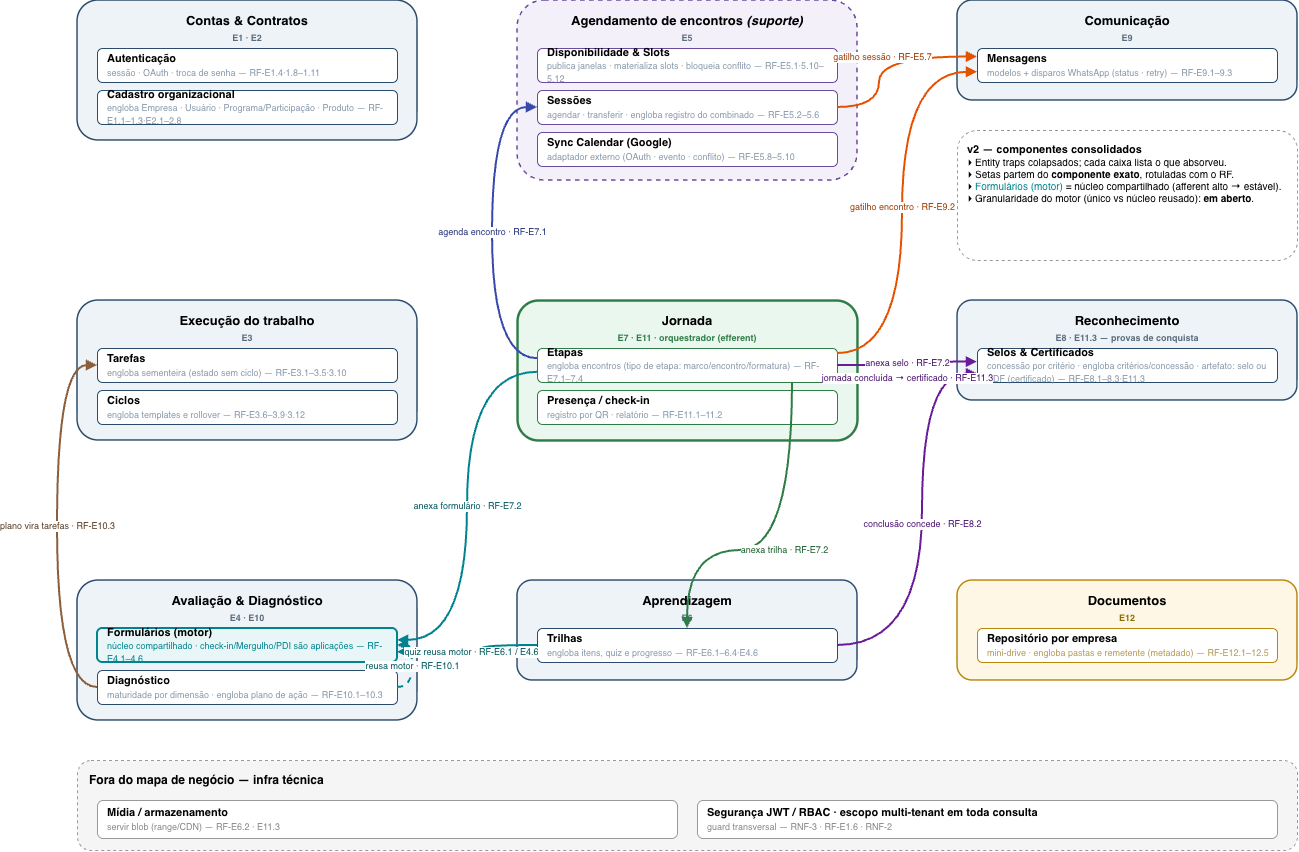This screenshot has height=852, width=1299.
Task: Click the 'anexa formulário · RF-E7.2' edge label
Action: click(x=467, y=505)
